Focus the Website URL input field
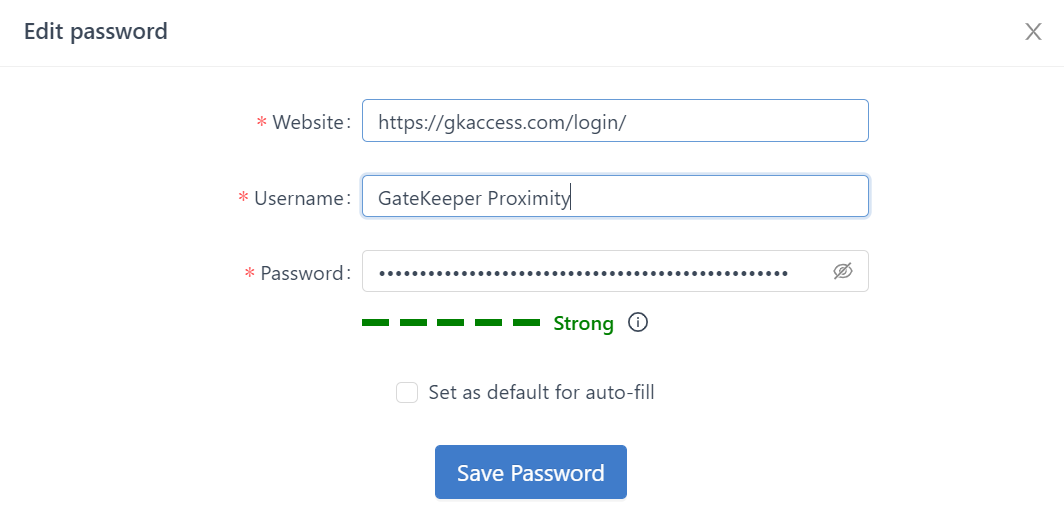1064x513 pixels. [x=614, y=121]
